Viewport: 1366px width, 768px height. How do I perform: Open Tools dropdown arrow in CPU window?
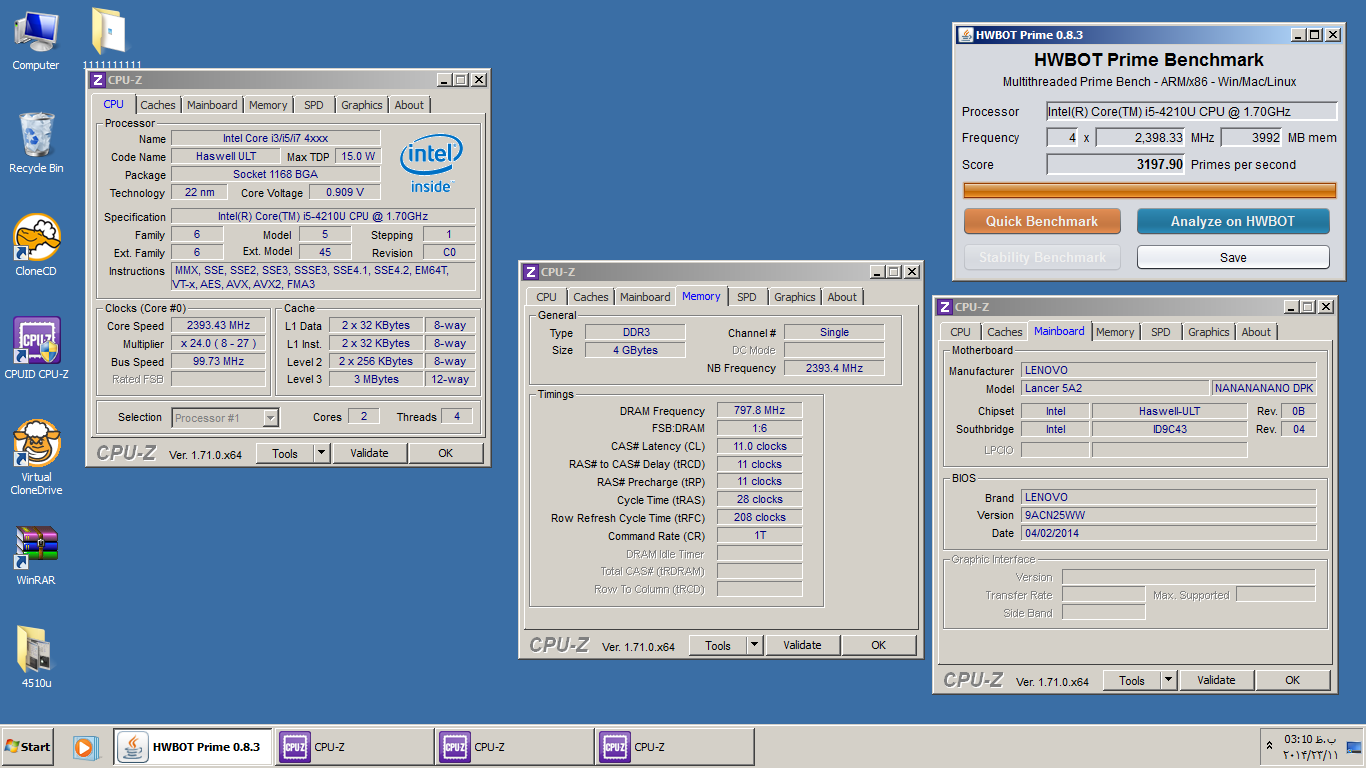321,453
